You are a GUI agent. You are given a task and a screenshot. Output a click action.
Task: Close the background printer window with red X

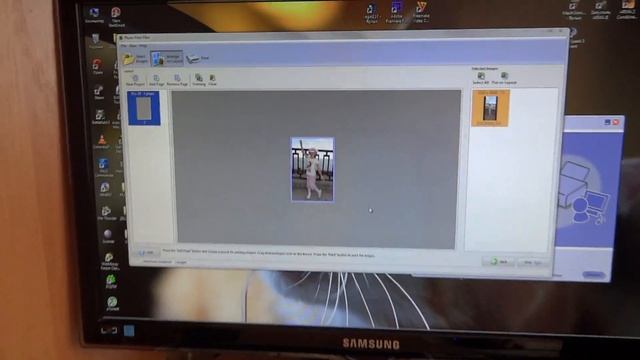(x=616, y=122)
